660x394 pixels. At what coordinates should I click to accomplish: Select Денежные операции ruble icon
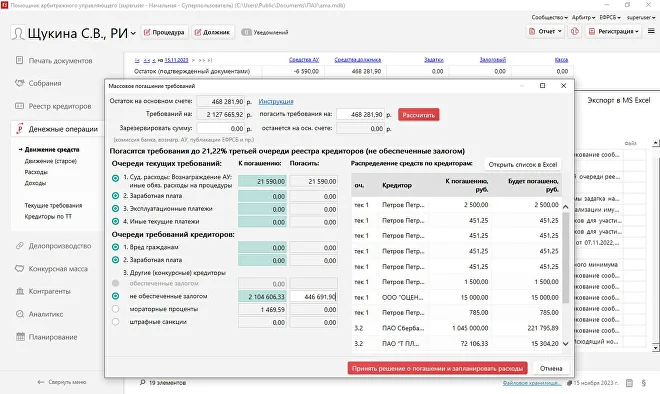[19, 129]
